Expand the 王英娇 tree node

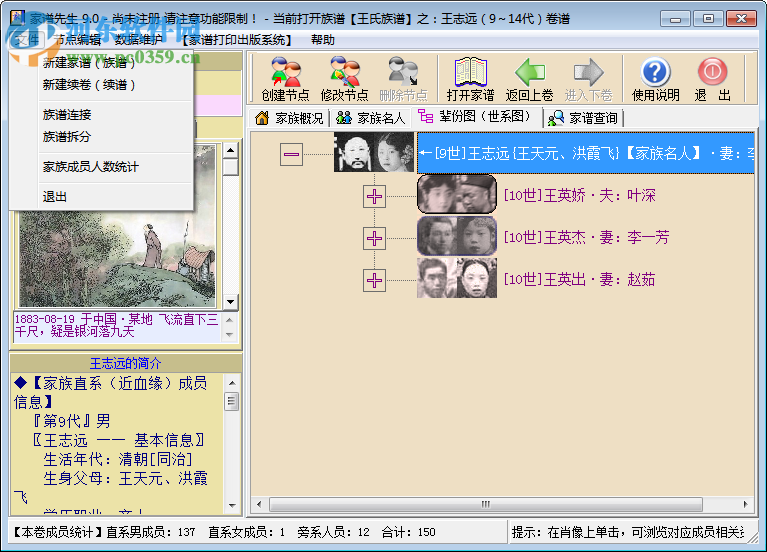tap(374, 196)
